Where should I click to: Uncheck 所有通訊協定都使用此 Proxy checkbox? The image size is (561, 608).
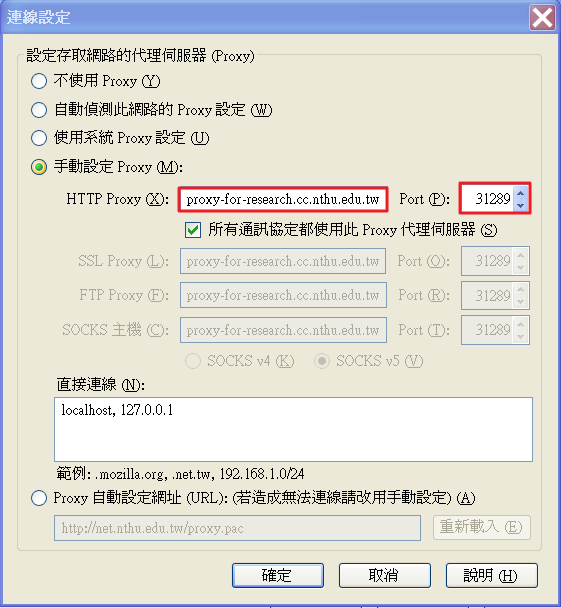(x=193, y=230)
